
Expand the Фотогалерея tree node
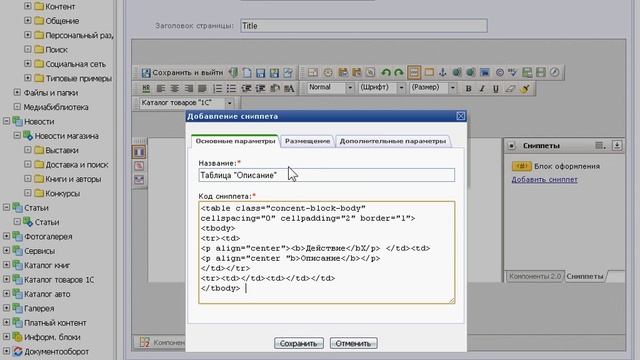pos(6,236)
